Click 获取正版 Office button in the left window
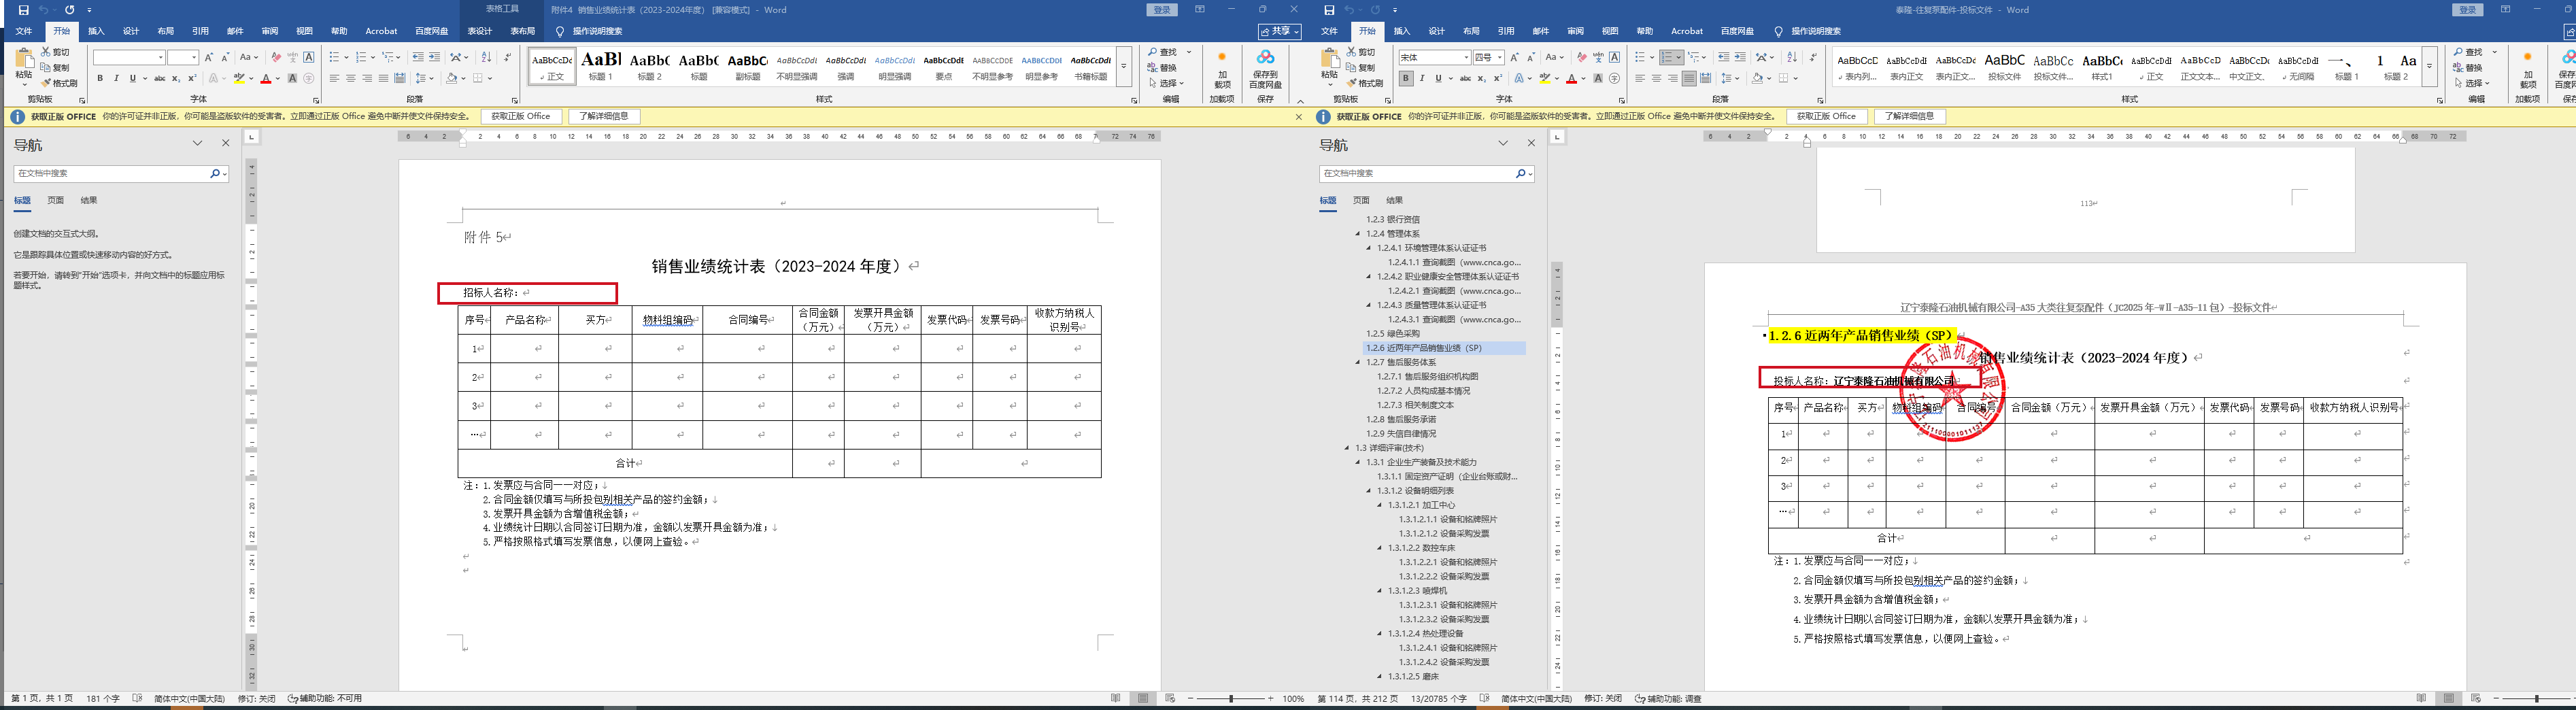 [521, 116]
